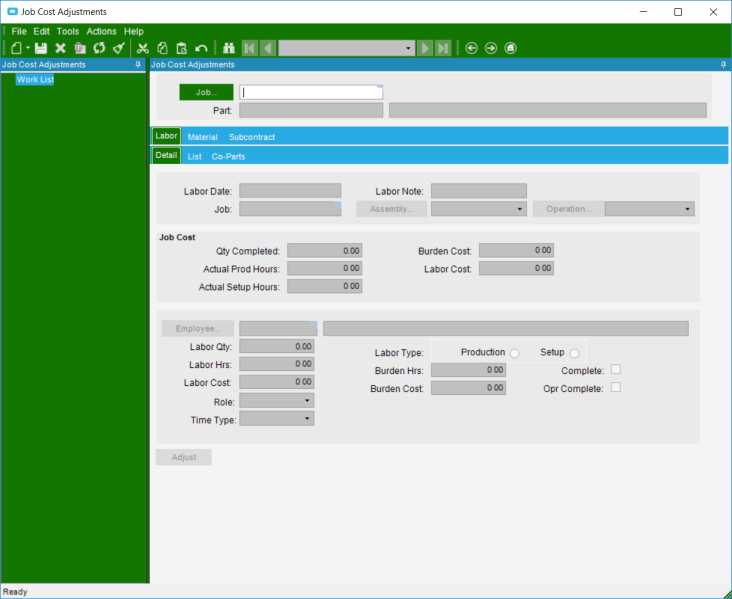The width and height of the screenshot is (732, 599).
Task: Expand the Assembly dropdown
Action: click(x=520, y=209)
